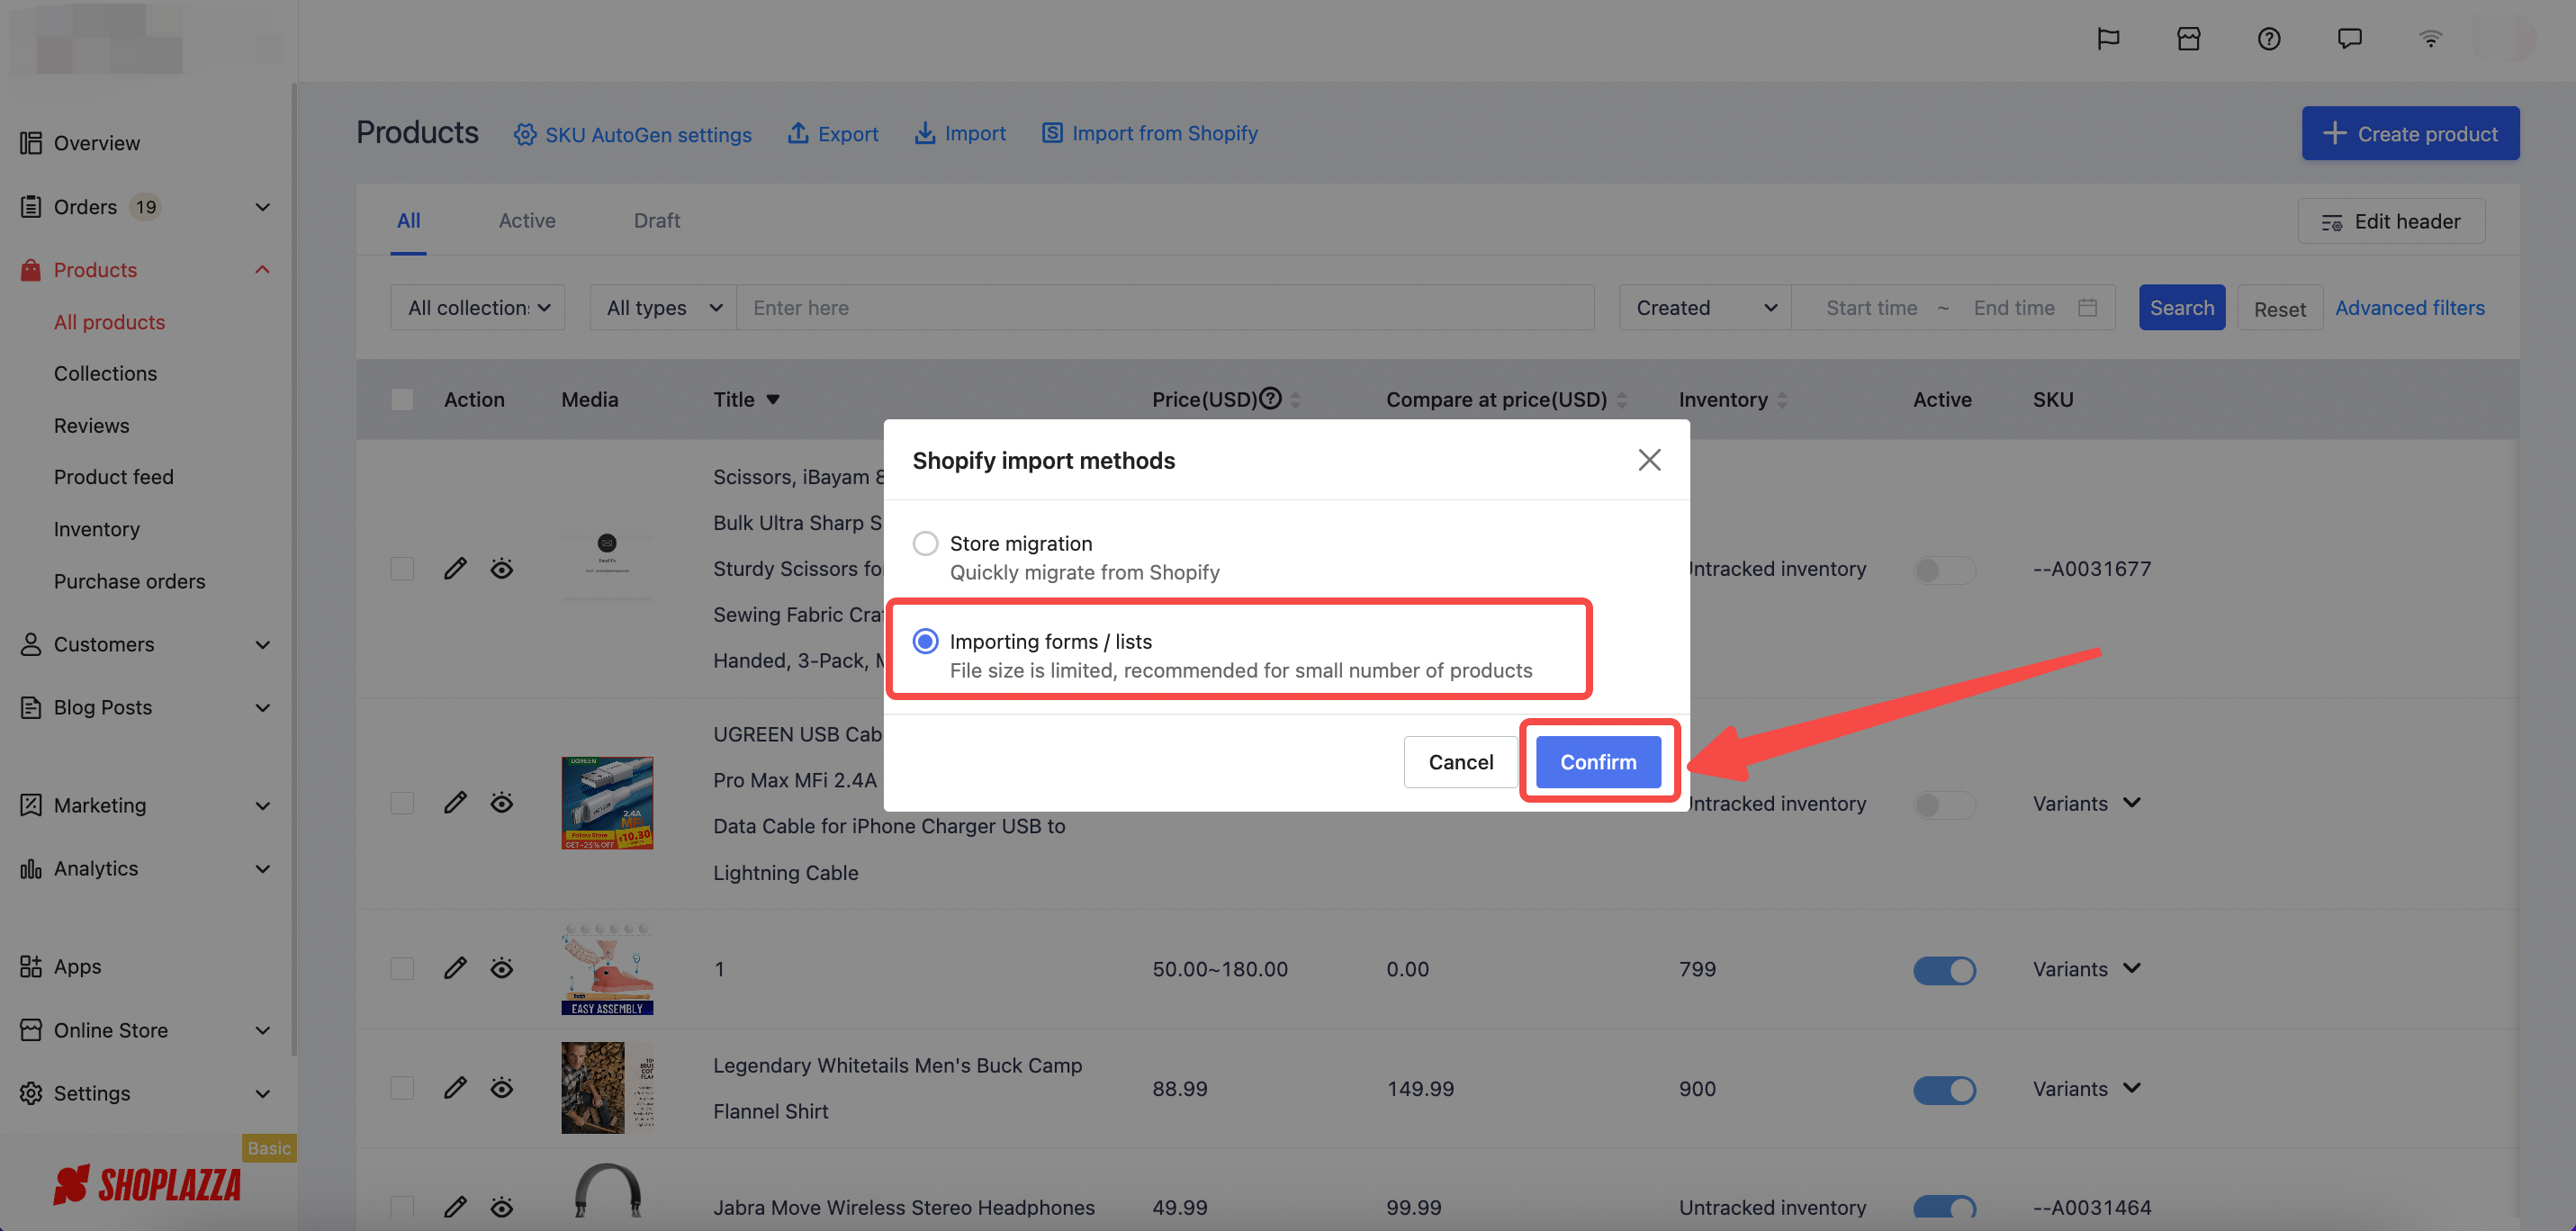Preview the UGREEN USB Cable product with eye icon

click(x=502, y=803)
